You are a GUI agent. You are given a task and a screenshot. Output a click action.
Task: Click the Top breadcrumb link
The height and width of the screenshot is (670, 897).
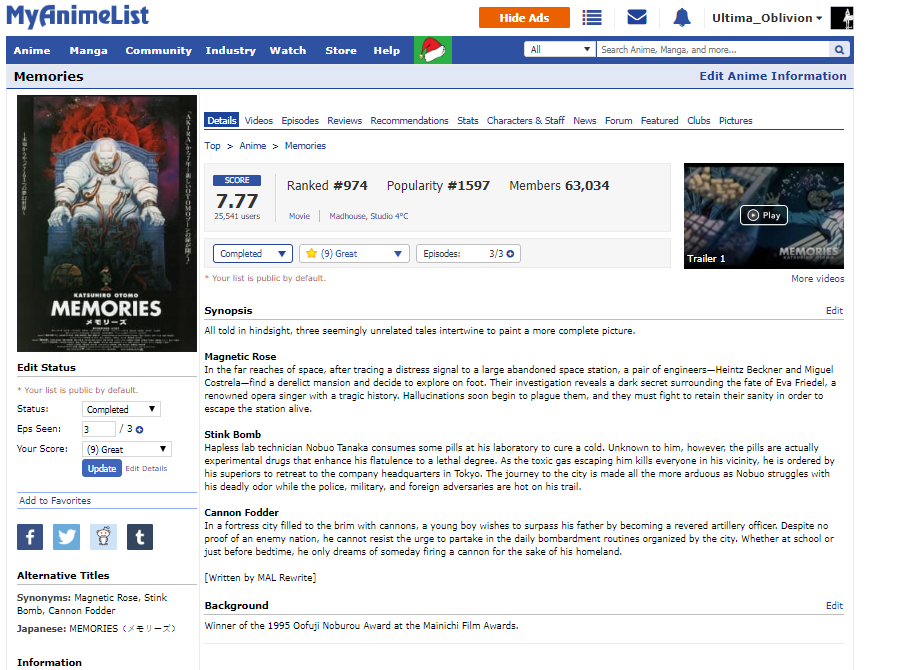pyautogui.click(x=212, y=146)
